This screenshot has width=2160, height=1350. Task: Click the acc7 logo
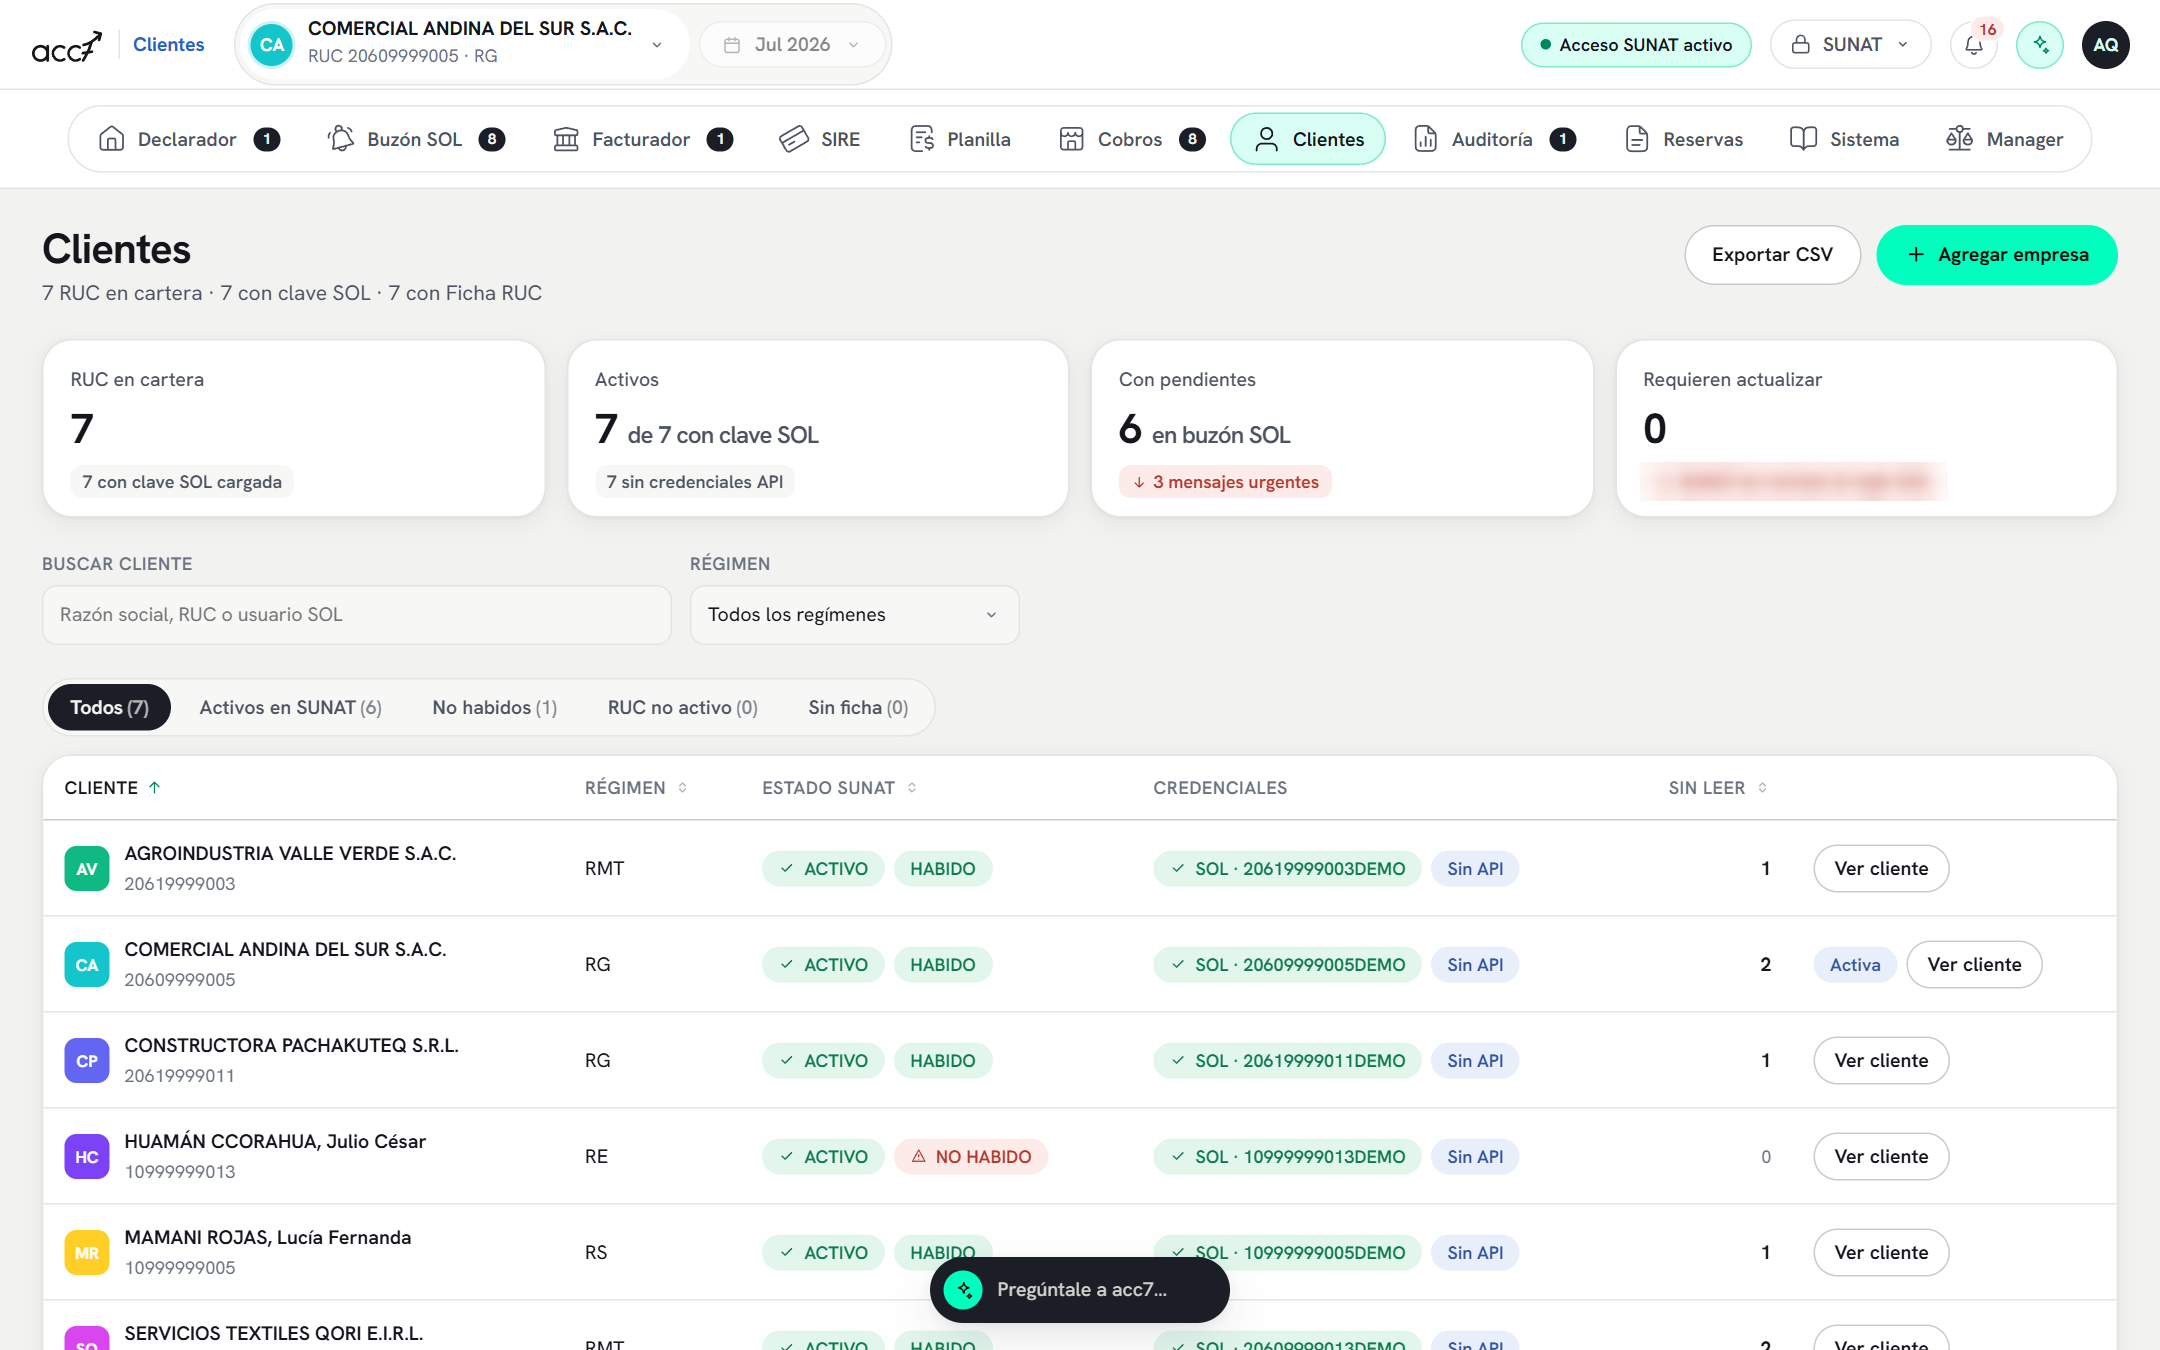tap(67, 46)
